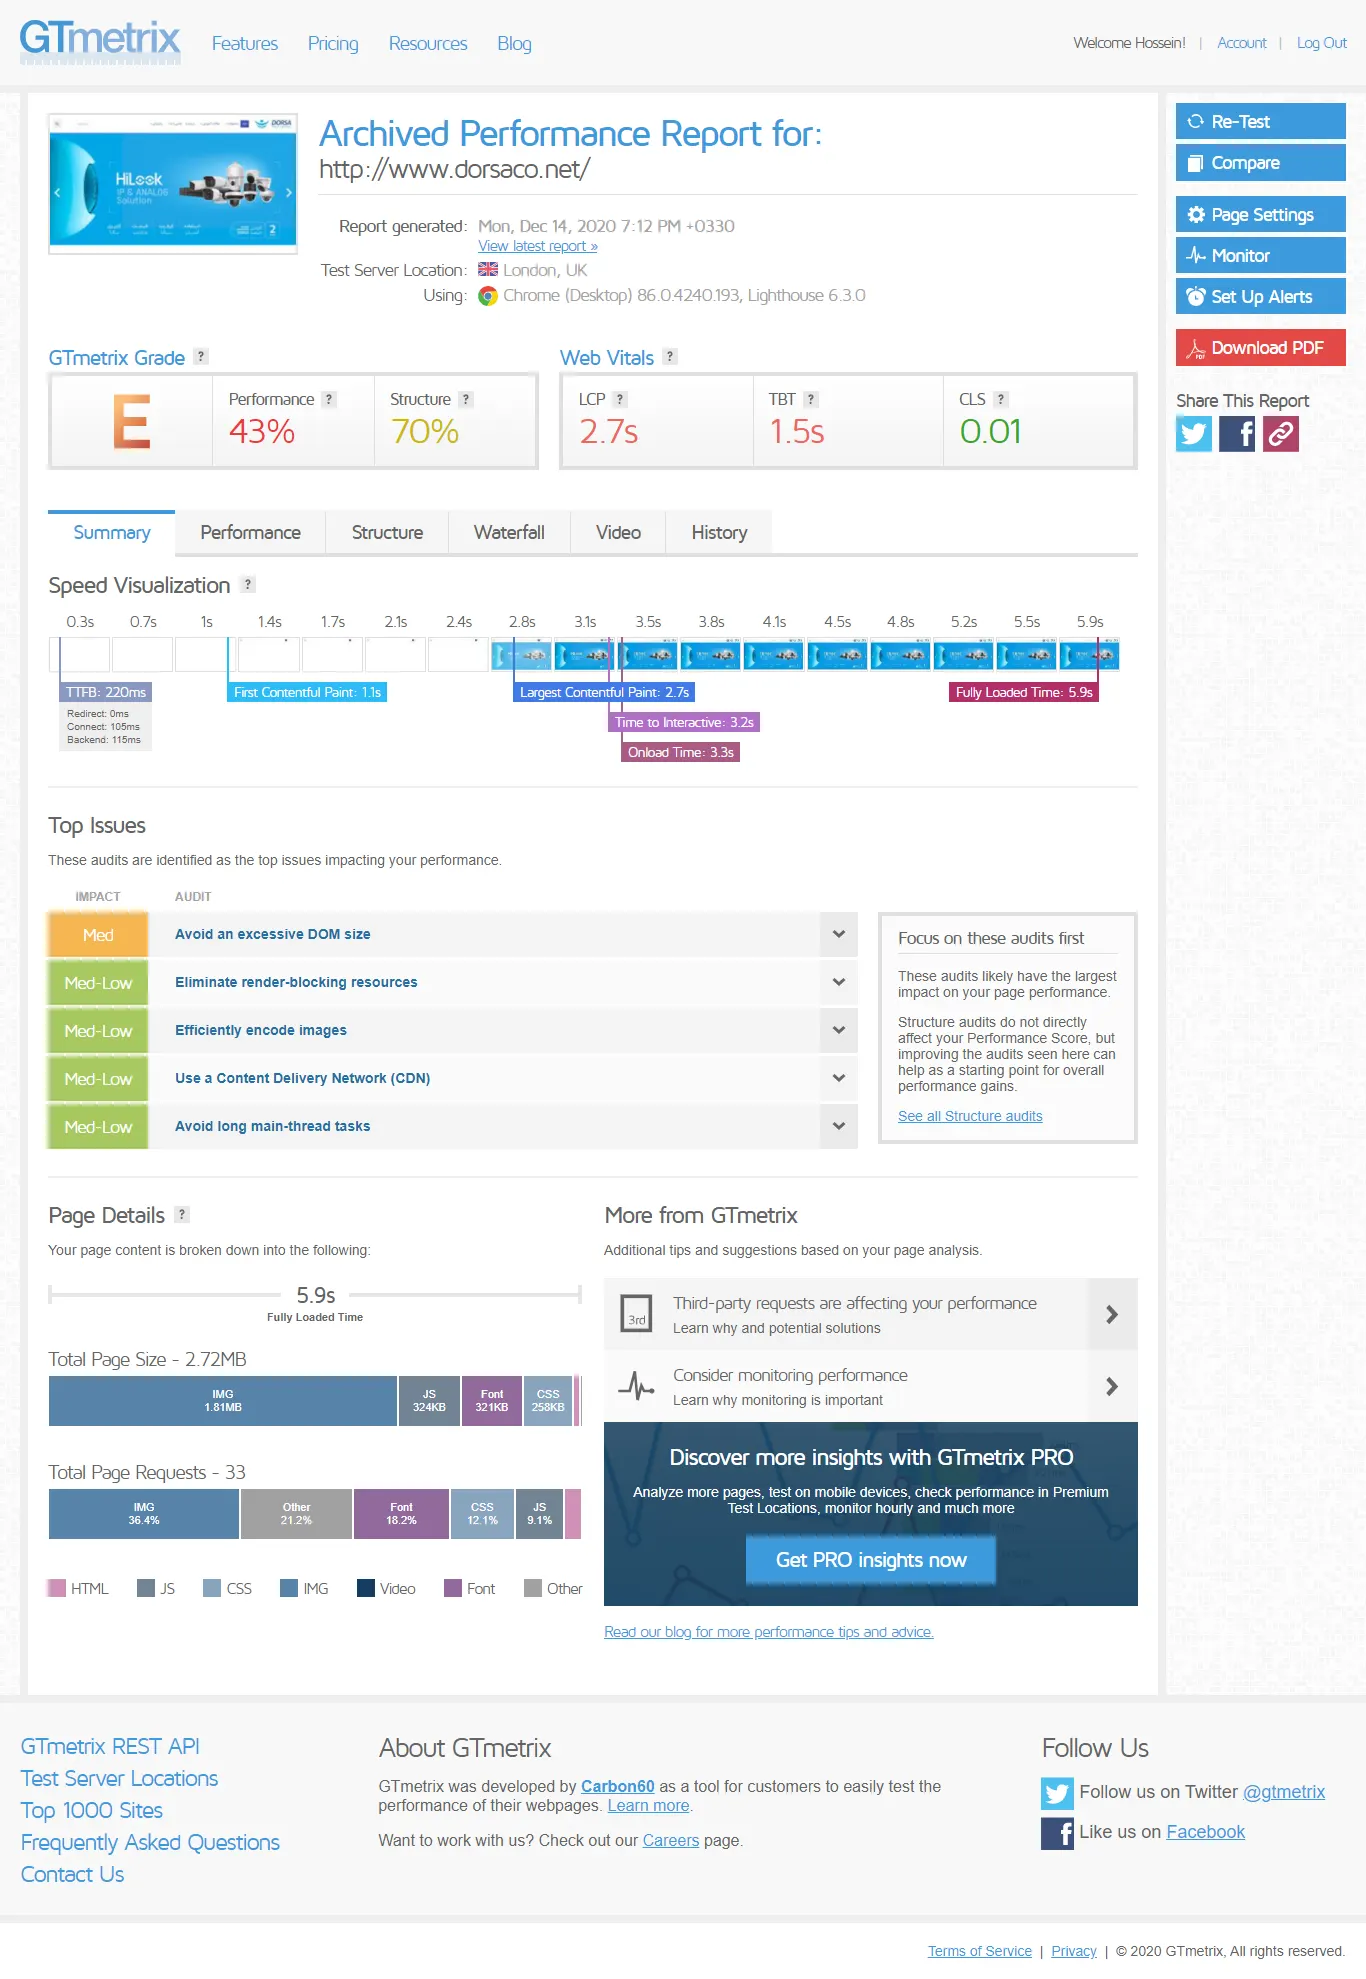Click Get PRO insights now button
The height and width of the screenshot is (1979, 1366).
(871, 1560)
